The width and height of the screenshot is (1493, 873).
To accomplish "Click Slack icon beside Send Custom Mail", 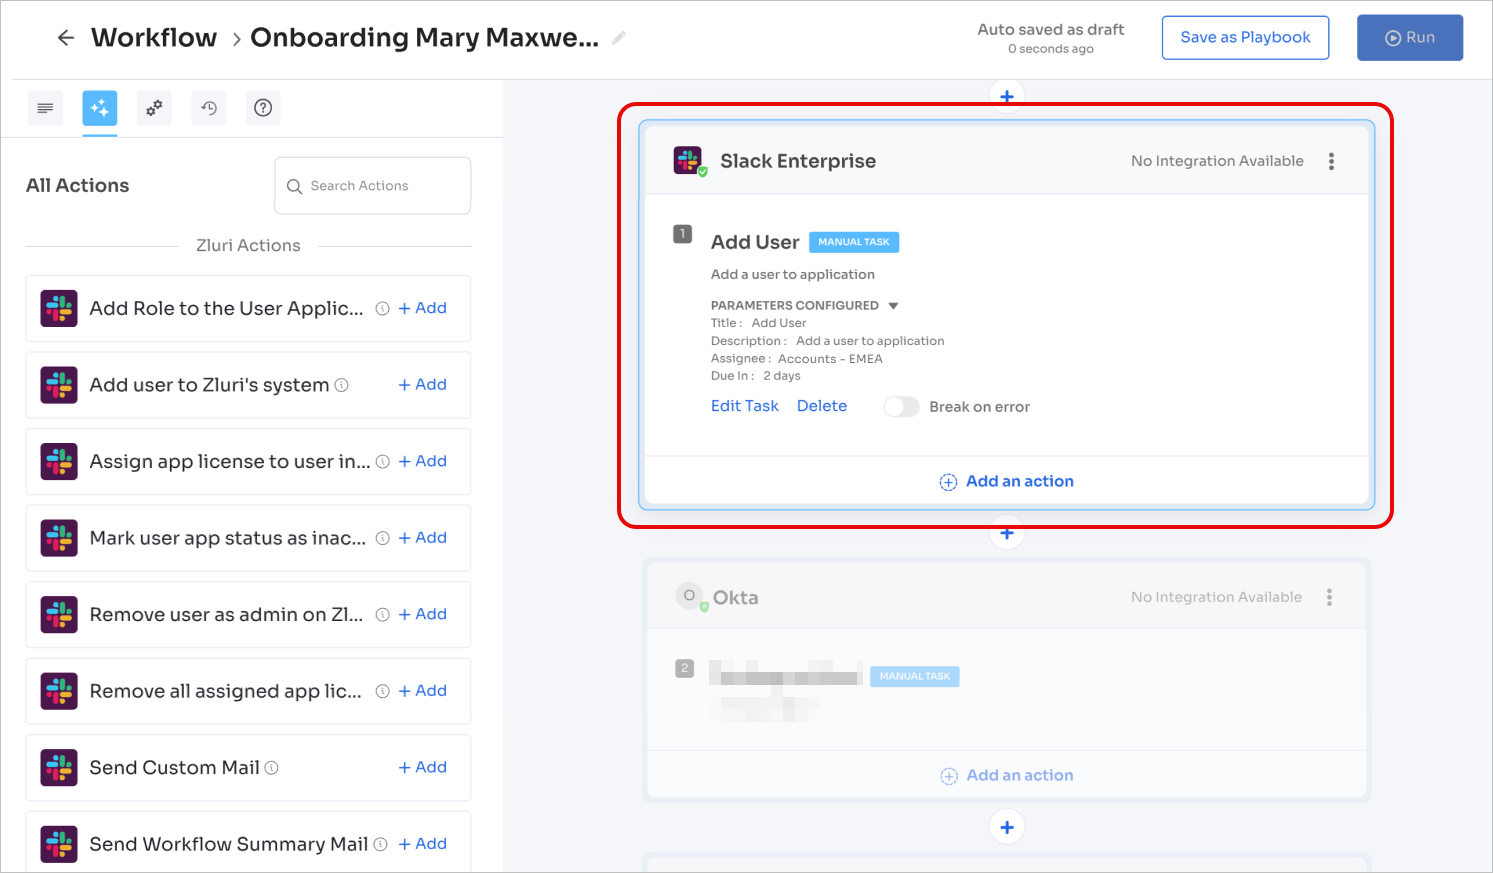I will click(59, 768).
